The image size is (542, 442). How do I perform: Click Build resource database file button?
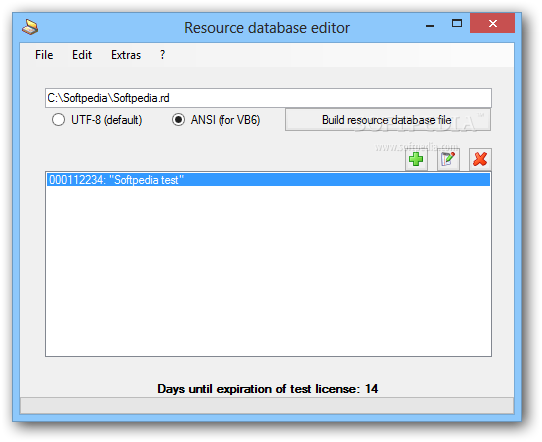click(x=387, y=120)
